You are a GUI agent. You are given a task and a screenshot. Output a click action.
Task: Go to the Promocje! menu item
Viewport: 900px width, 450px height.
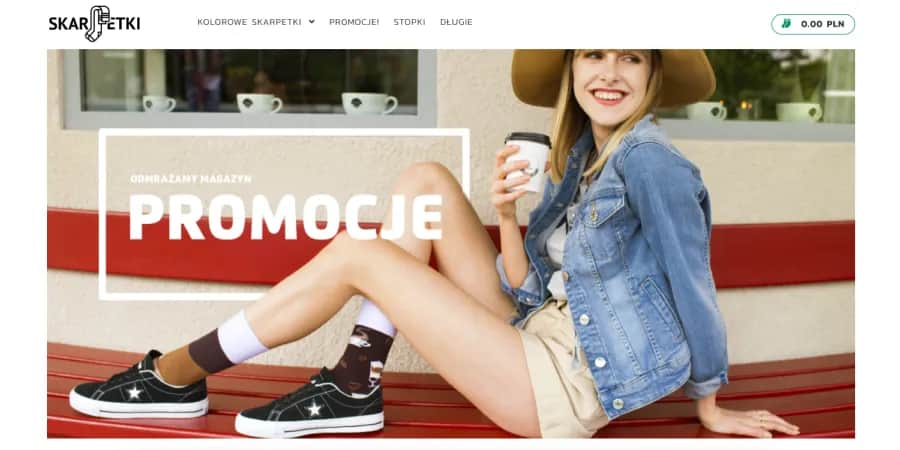(x=354, y=22)
